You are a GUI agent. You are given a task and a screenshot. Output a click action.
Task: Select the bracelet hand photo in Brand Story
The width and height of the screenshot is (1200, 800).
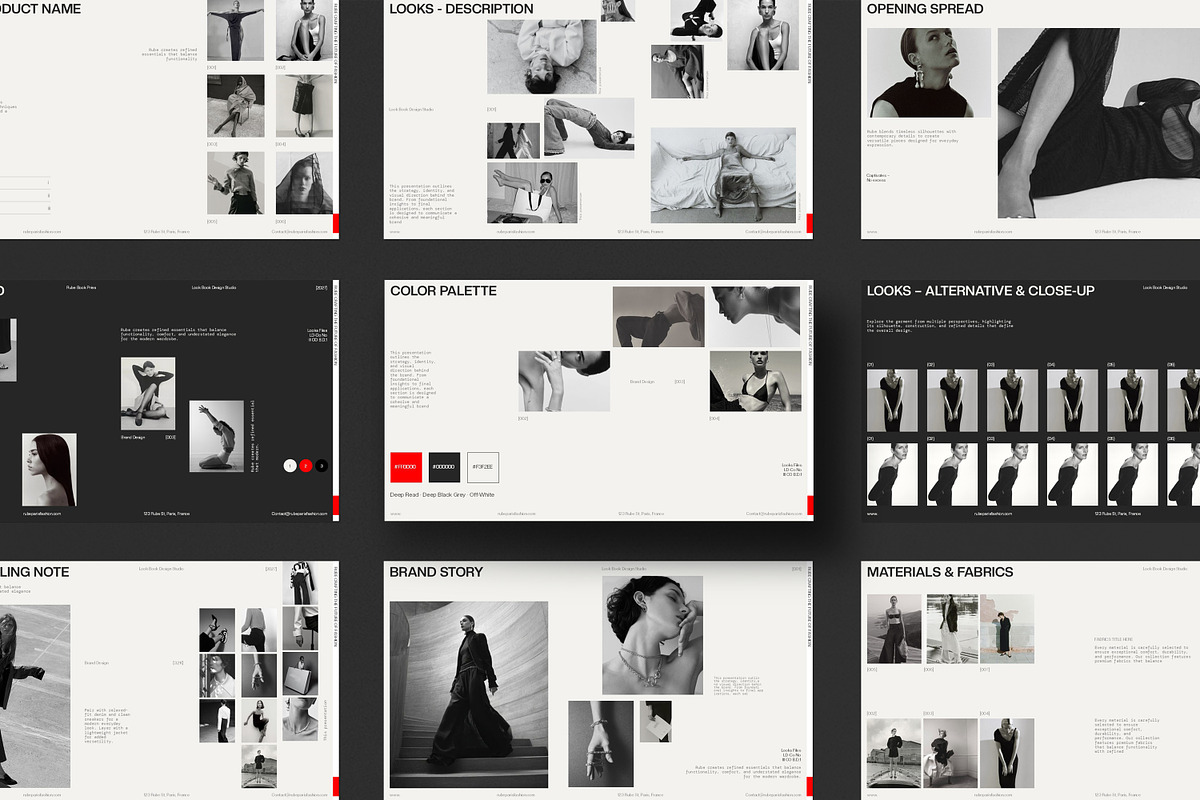pos(601,743)
